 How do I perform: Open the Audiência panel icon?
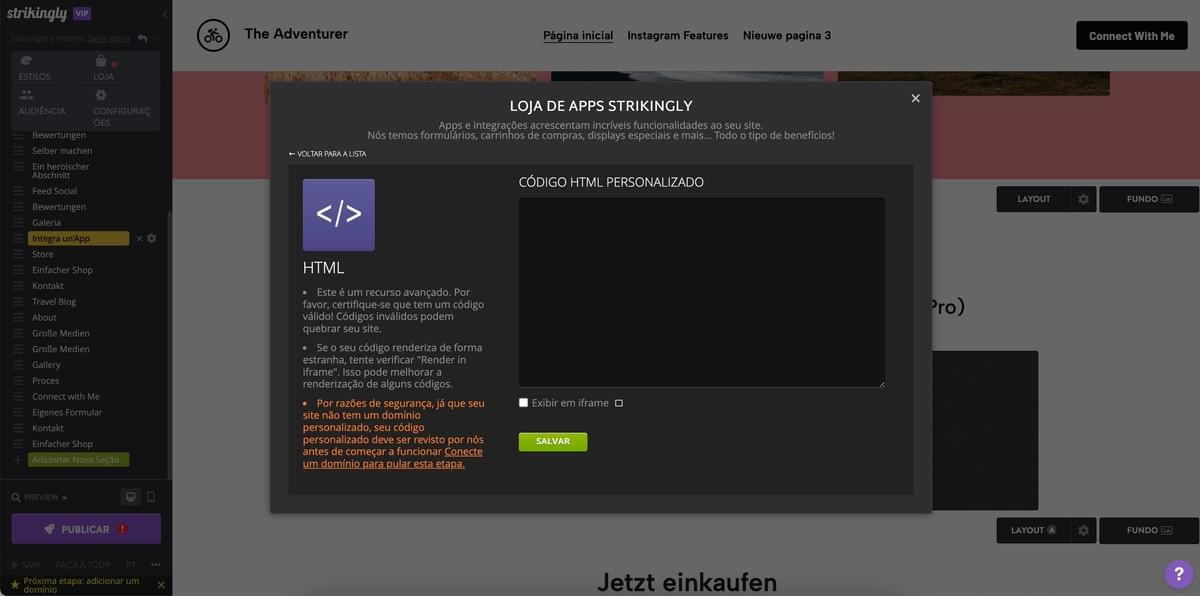coord(25,95)
